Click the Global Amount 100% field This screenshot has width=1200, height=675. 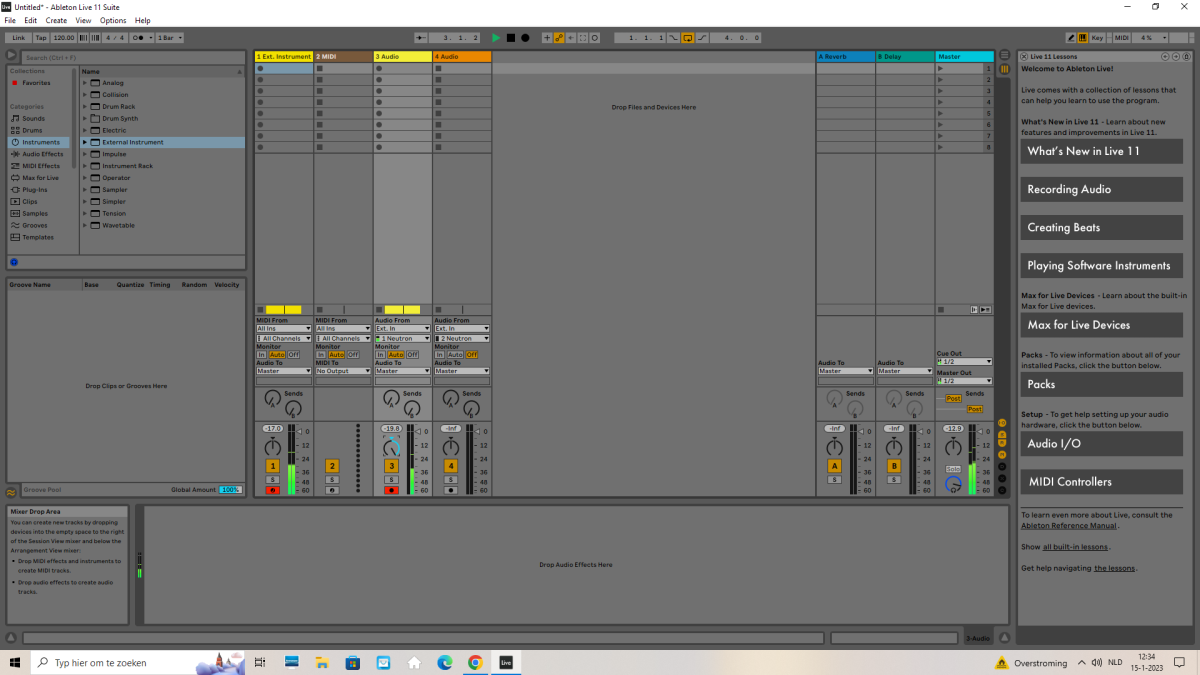click(230, 489)
